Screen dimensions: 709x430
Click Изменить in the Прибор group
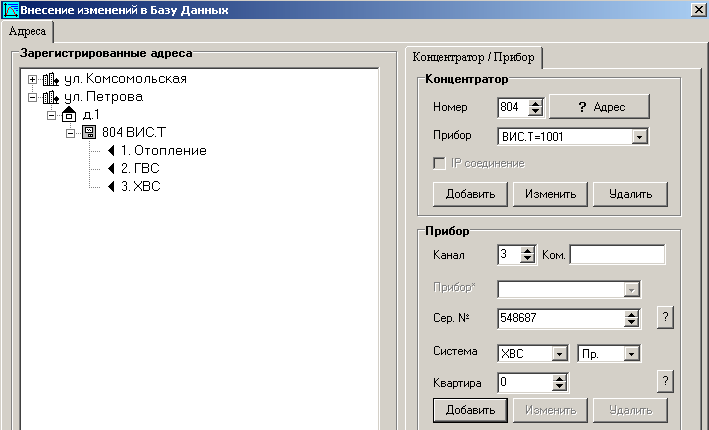pos(550,410)
